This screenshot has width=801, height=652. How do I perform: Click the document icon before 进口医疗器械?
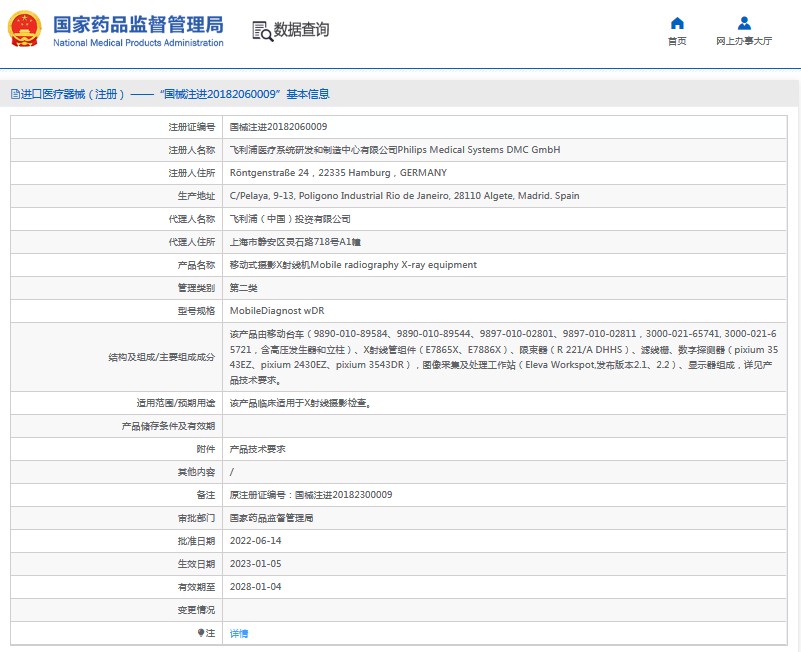click(14, 94)
